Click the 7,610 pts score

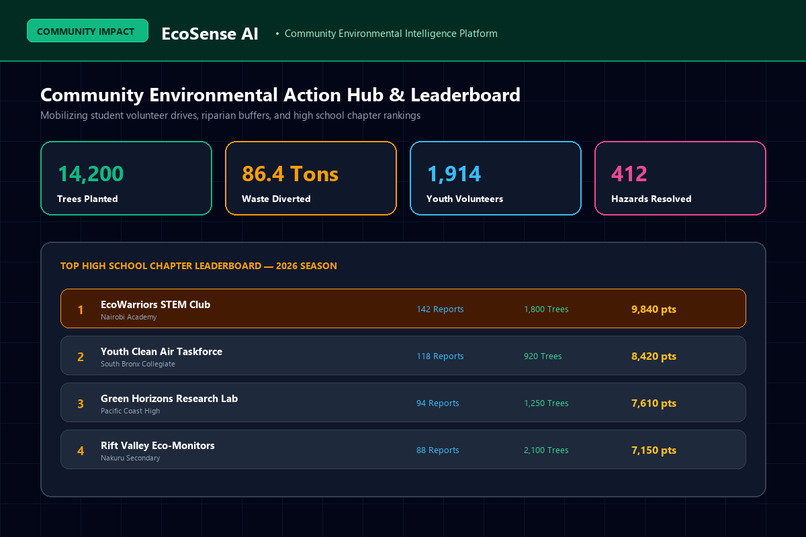coord(653,403)
